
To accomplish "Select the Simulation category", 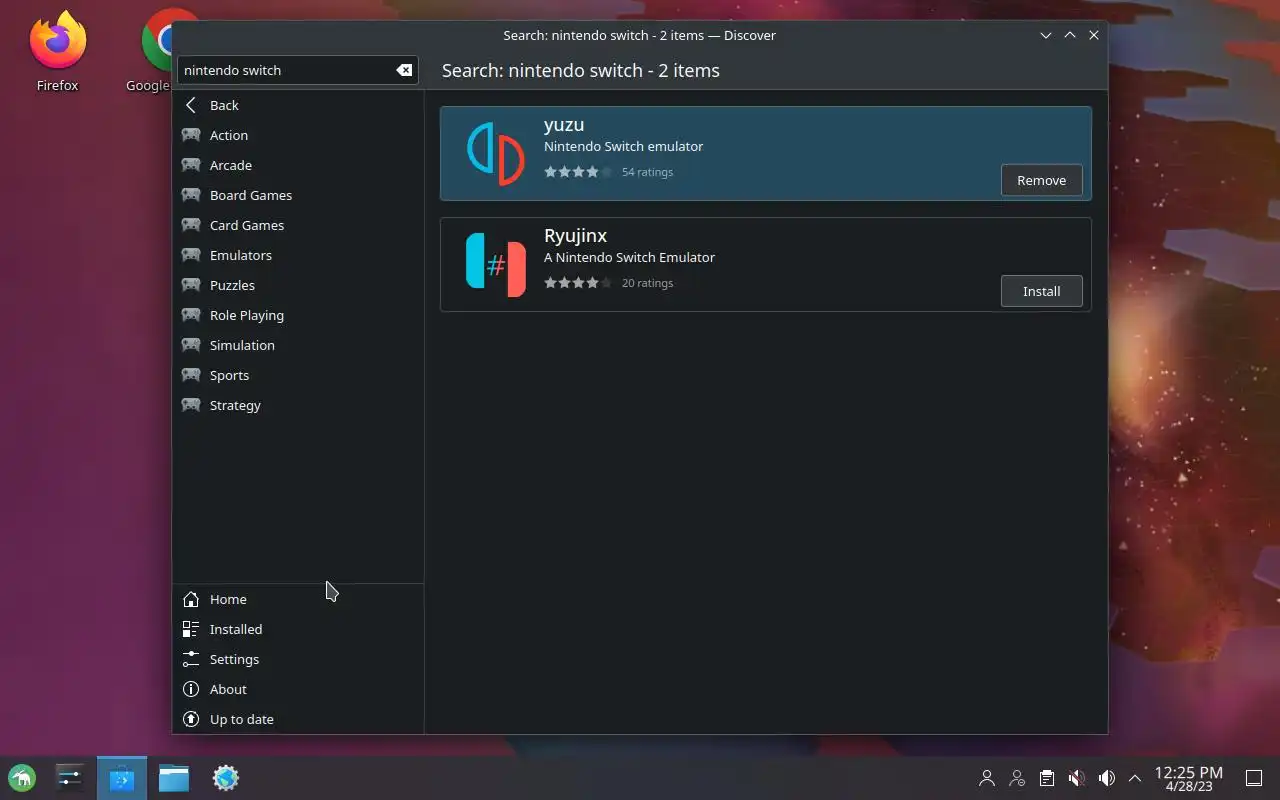I will pyautogui.click(x=298, y=345).
